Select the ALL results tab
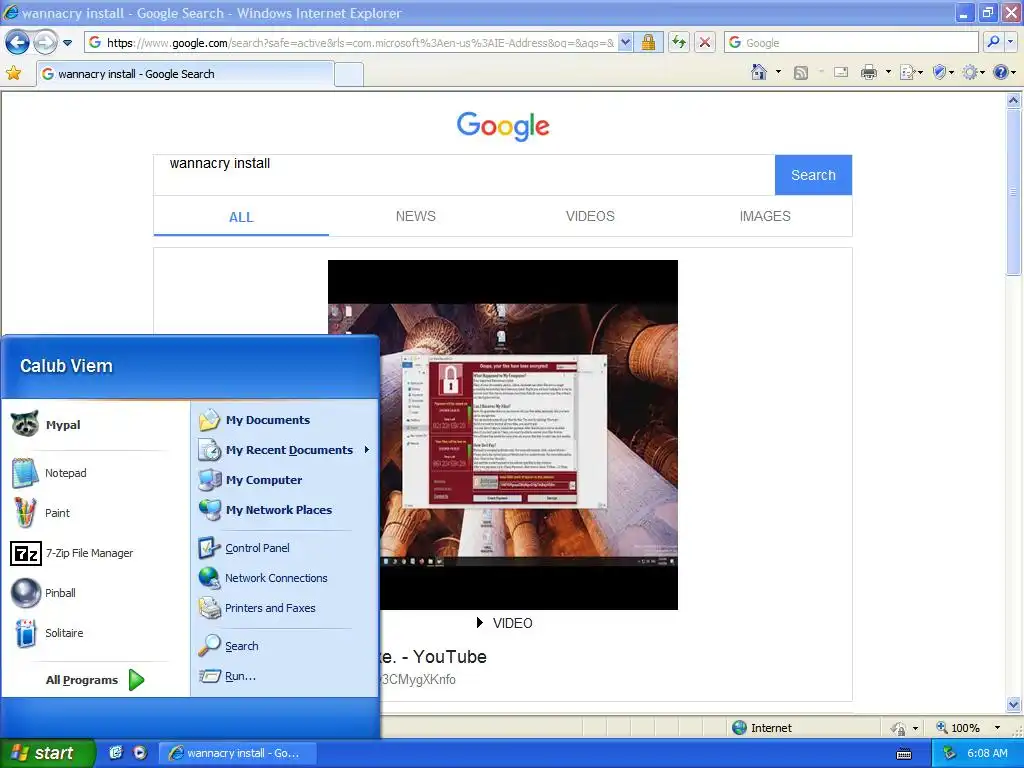Image resolution: width=1024 pixels, height=768 pixels. [x=241, y=217]
